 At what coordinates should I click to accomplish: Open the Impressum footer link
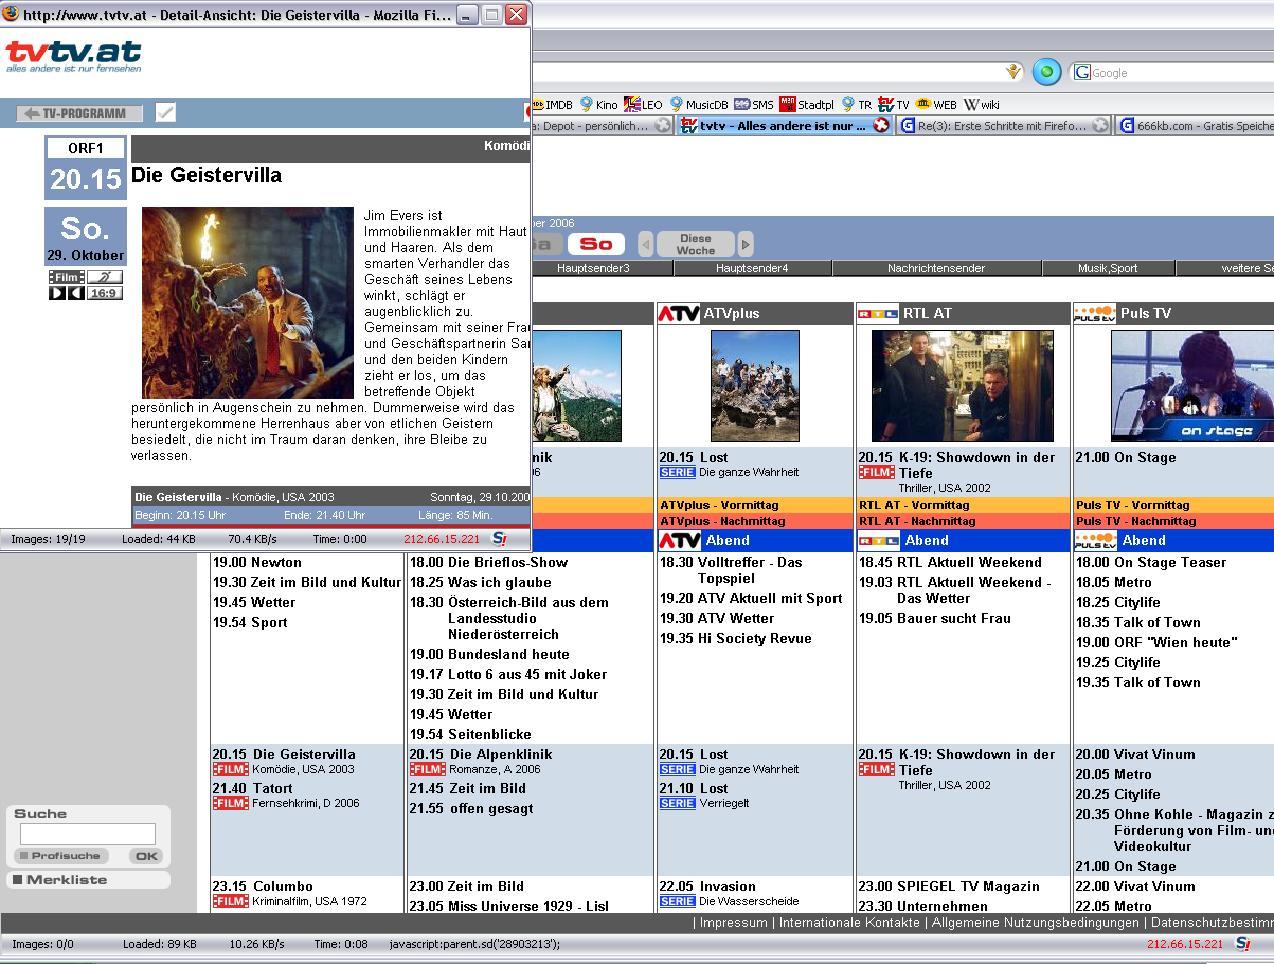(734, 923)
